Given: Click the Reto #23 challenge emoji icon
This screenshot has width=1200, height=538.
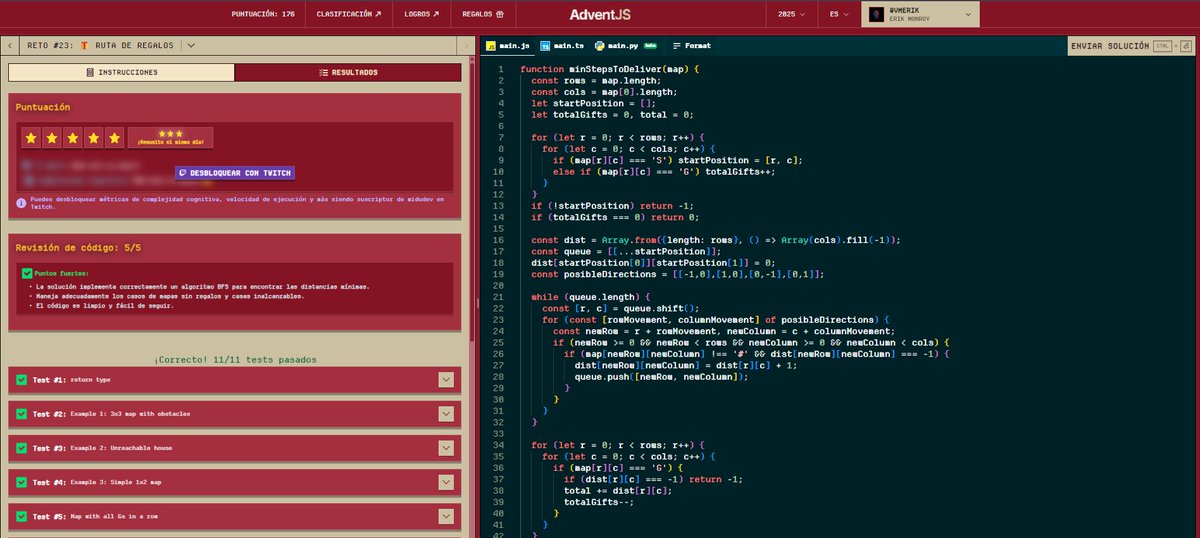Looking at the screenshot, I should tap(85, 45).
